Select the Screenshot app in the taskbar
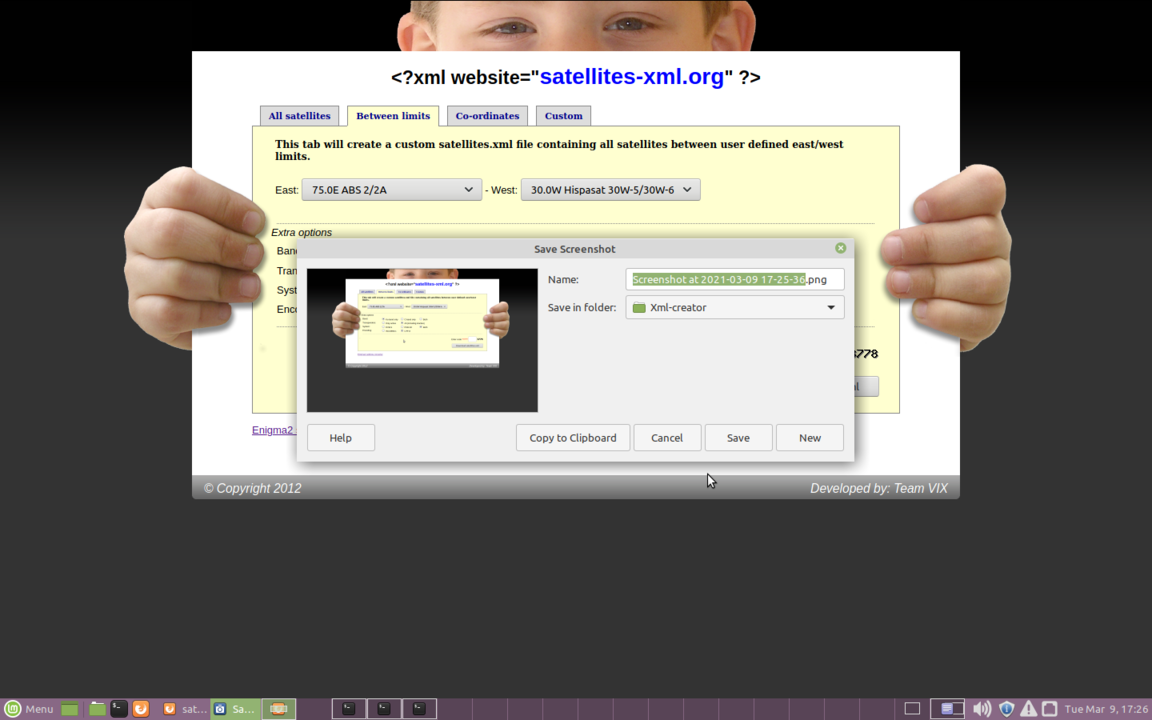This screenshot has width=1152, height=720. point(233,709)
